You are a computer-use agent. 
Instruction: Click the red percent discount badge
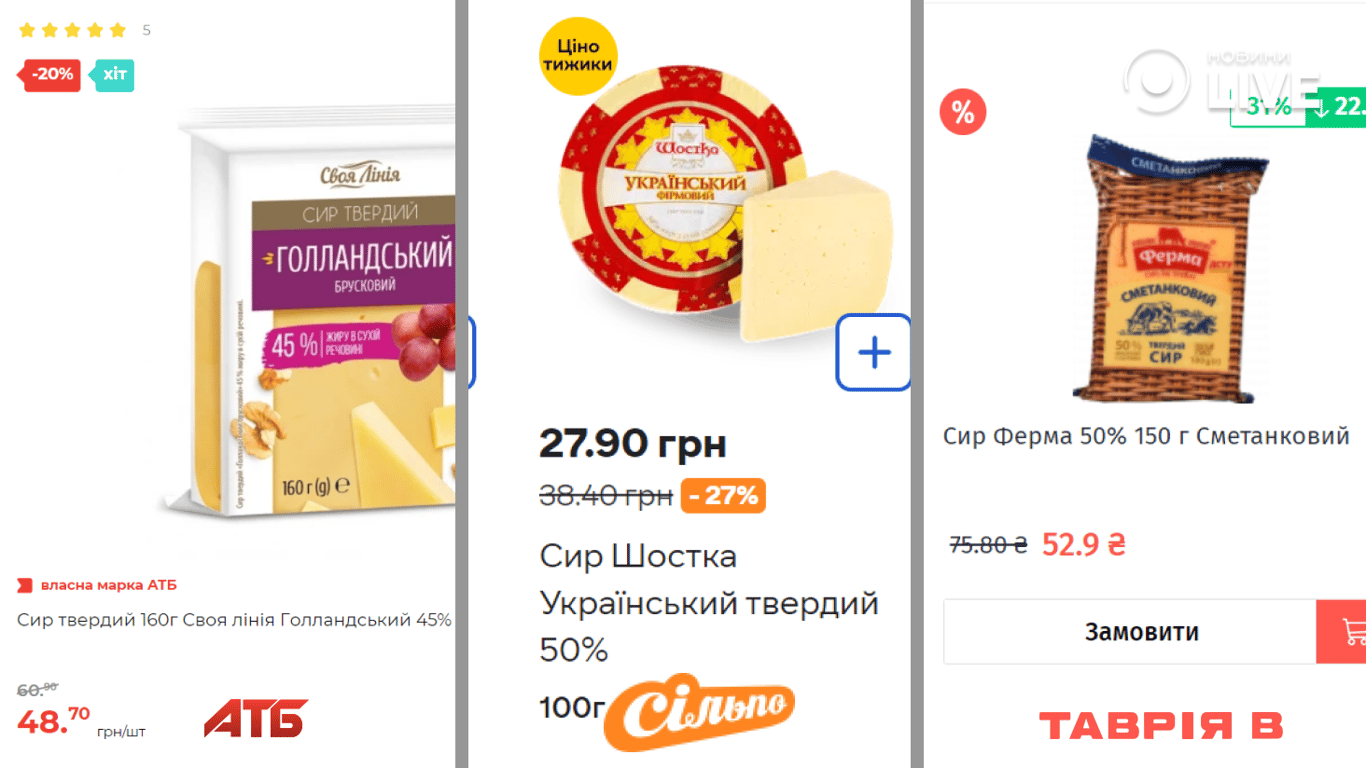pyautogui.click(x=963, y=112)
